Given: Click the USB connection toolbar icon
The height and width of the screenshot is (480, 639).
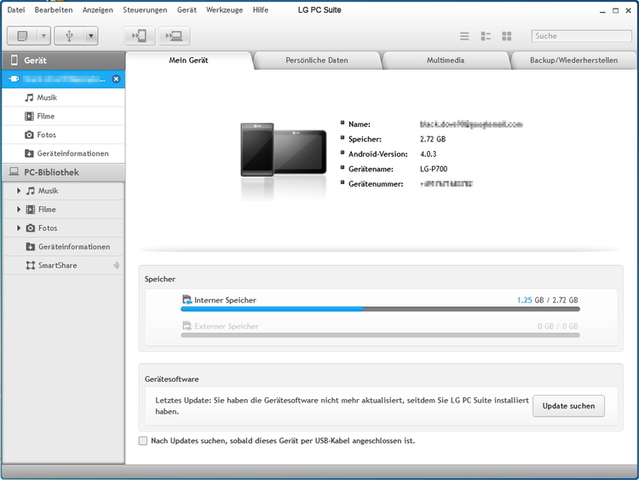Looking at the screenshot, I should coord(69,36).
